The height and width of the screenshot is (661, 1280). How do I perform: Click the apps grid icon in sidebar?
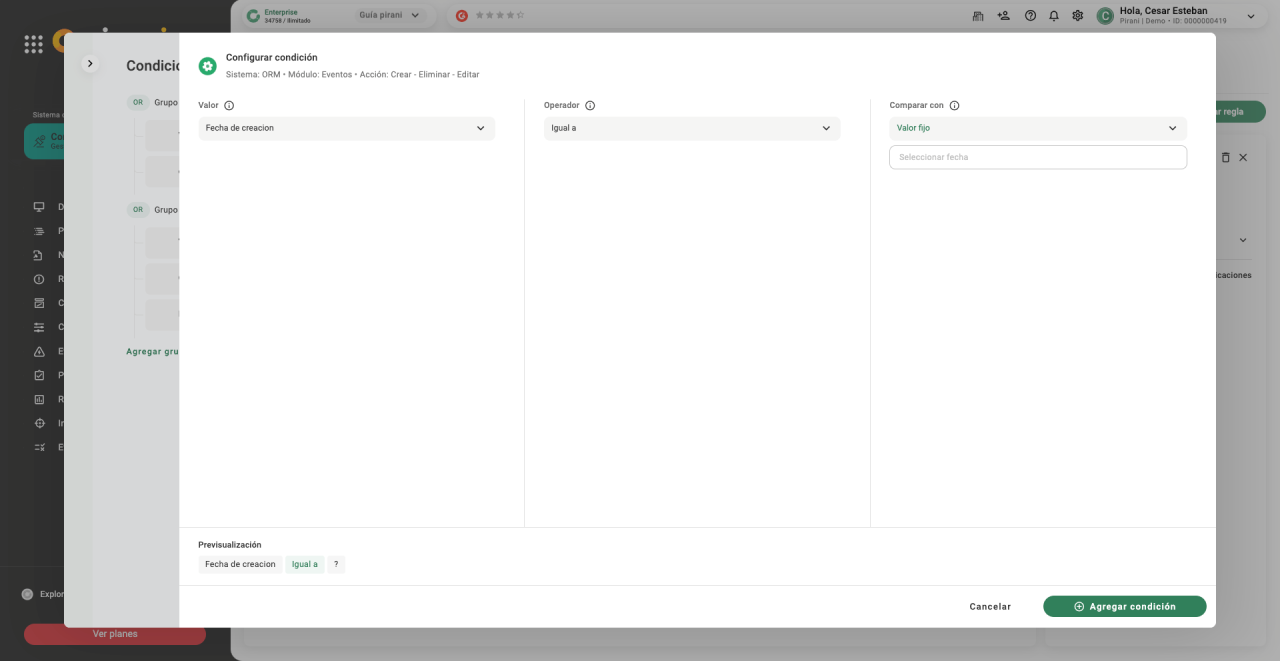click(33, 44)
